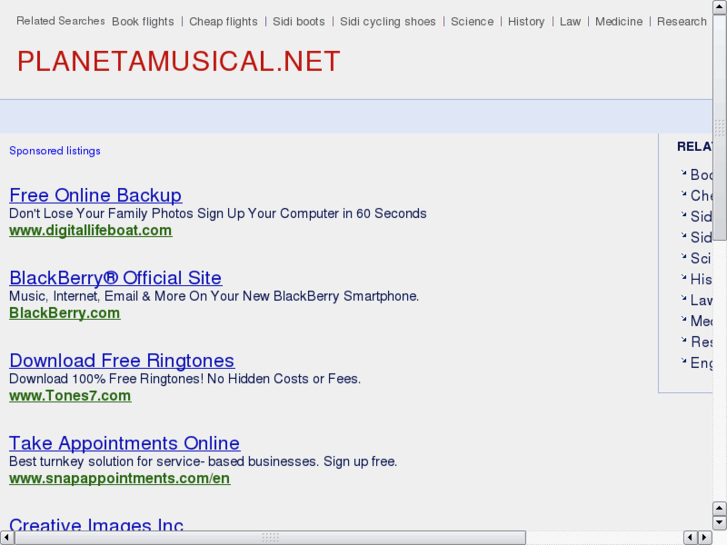The height and width of the screenshot is (545, 727).
Task: Open the Medicine related search link
Action: (x=619, y=22)
